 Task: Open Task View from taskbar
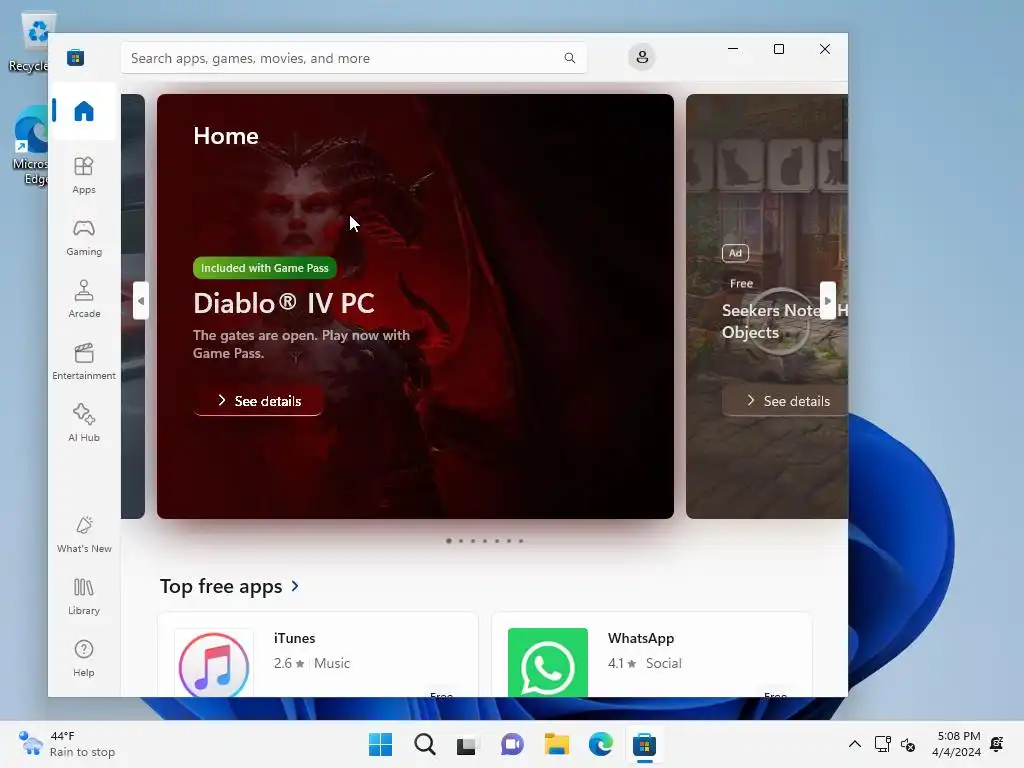tap(468, 744)
